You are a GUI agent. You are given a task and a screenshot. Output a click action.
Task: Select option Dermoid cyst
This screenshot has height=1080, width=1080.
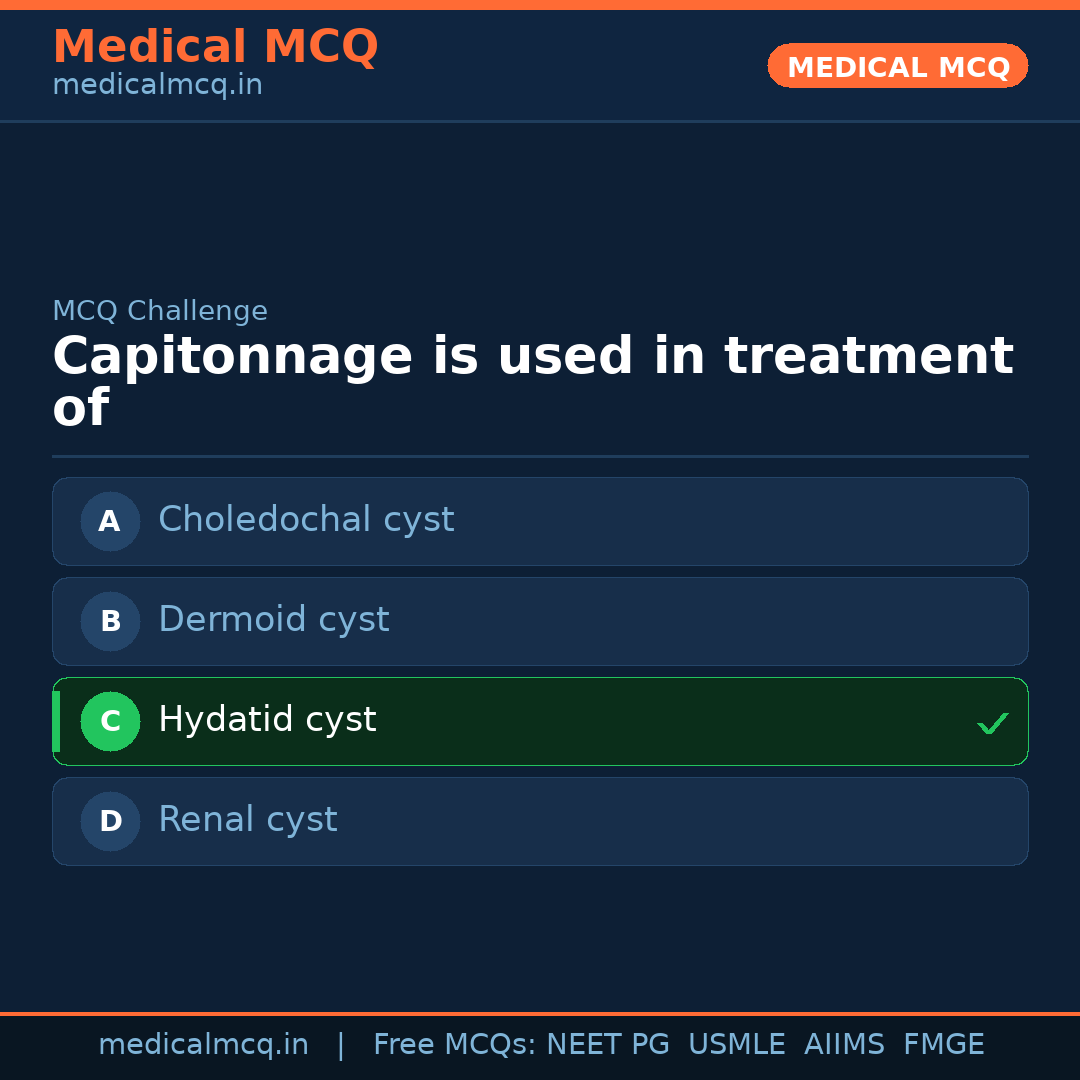pyautogui.click(x=273, y=620)
